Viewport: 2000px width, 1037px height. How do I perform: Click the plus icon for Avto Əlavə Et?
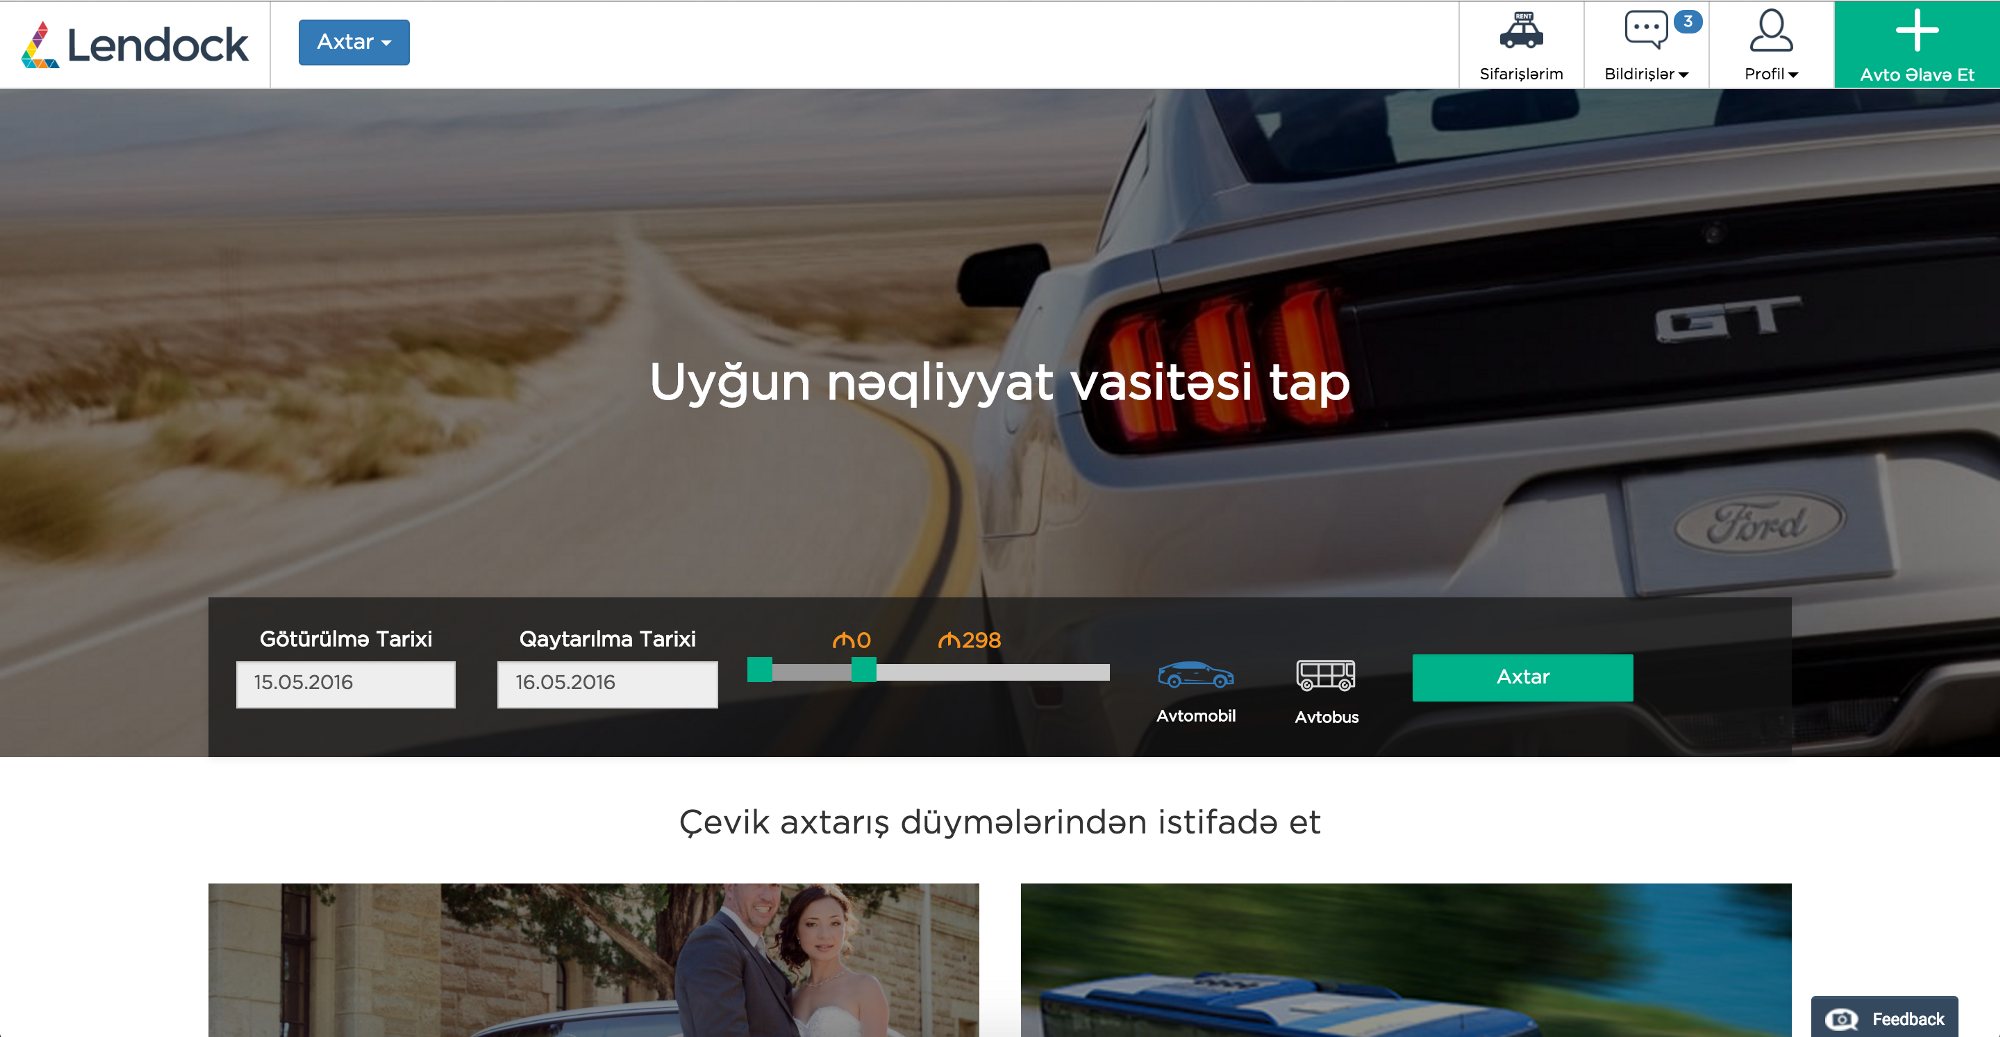(1917, 31)
